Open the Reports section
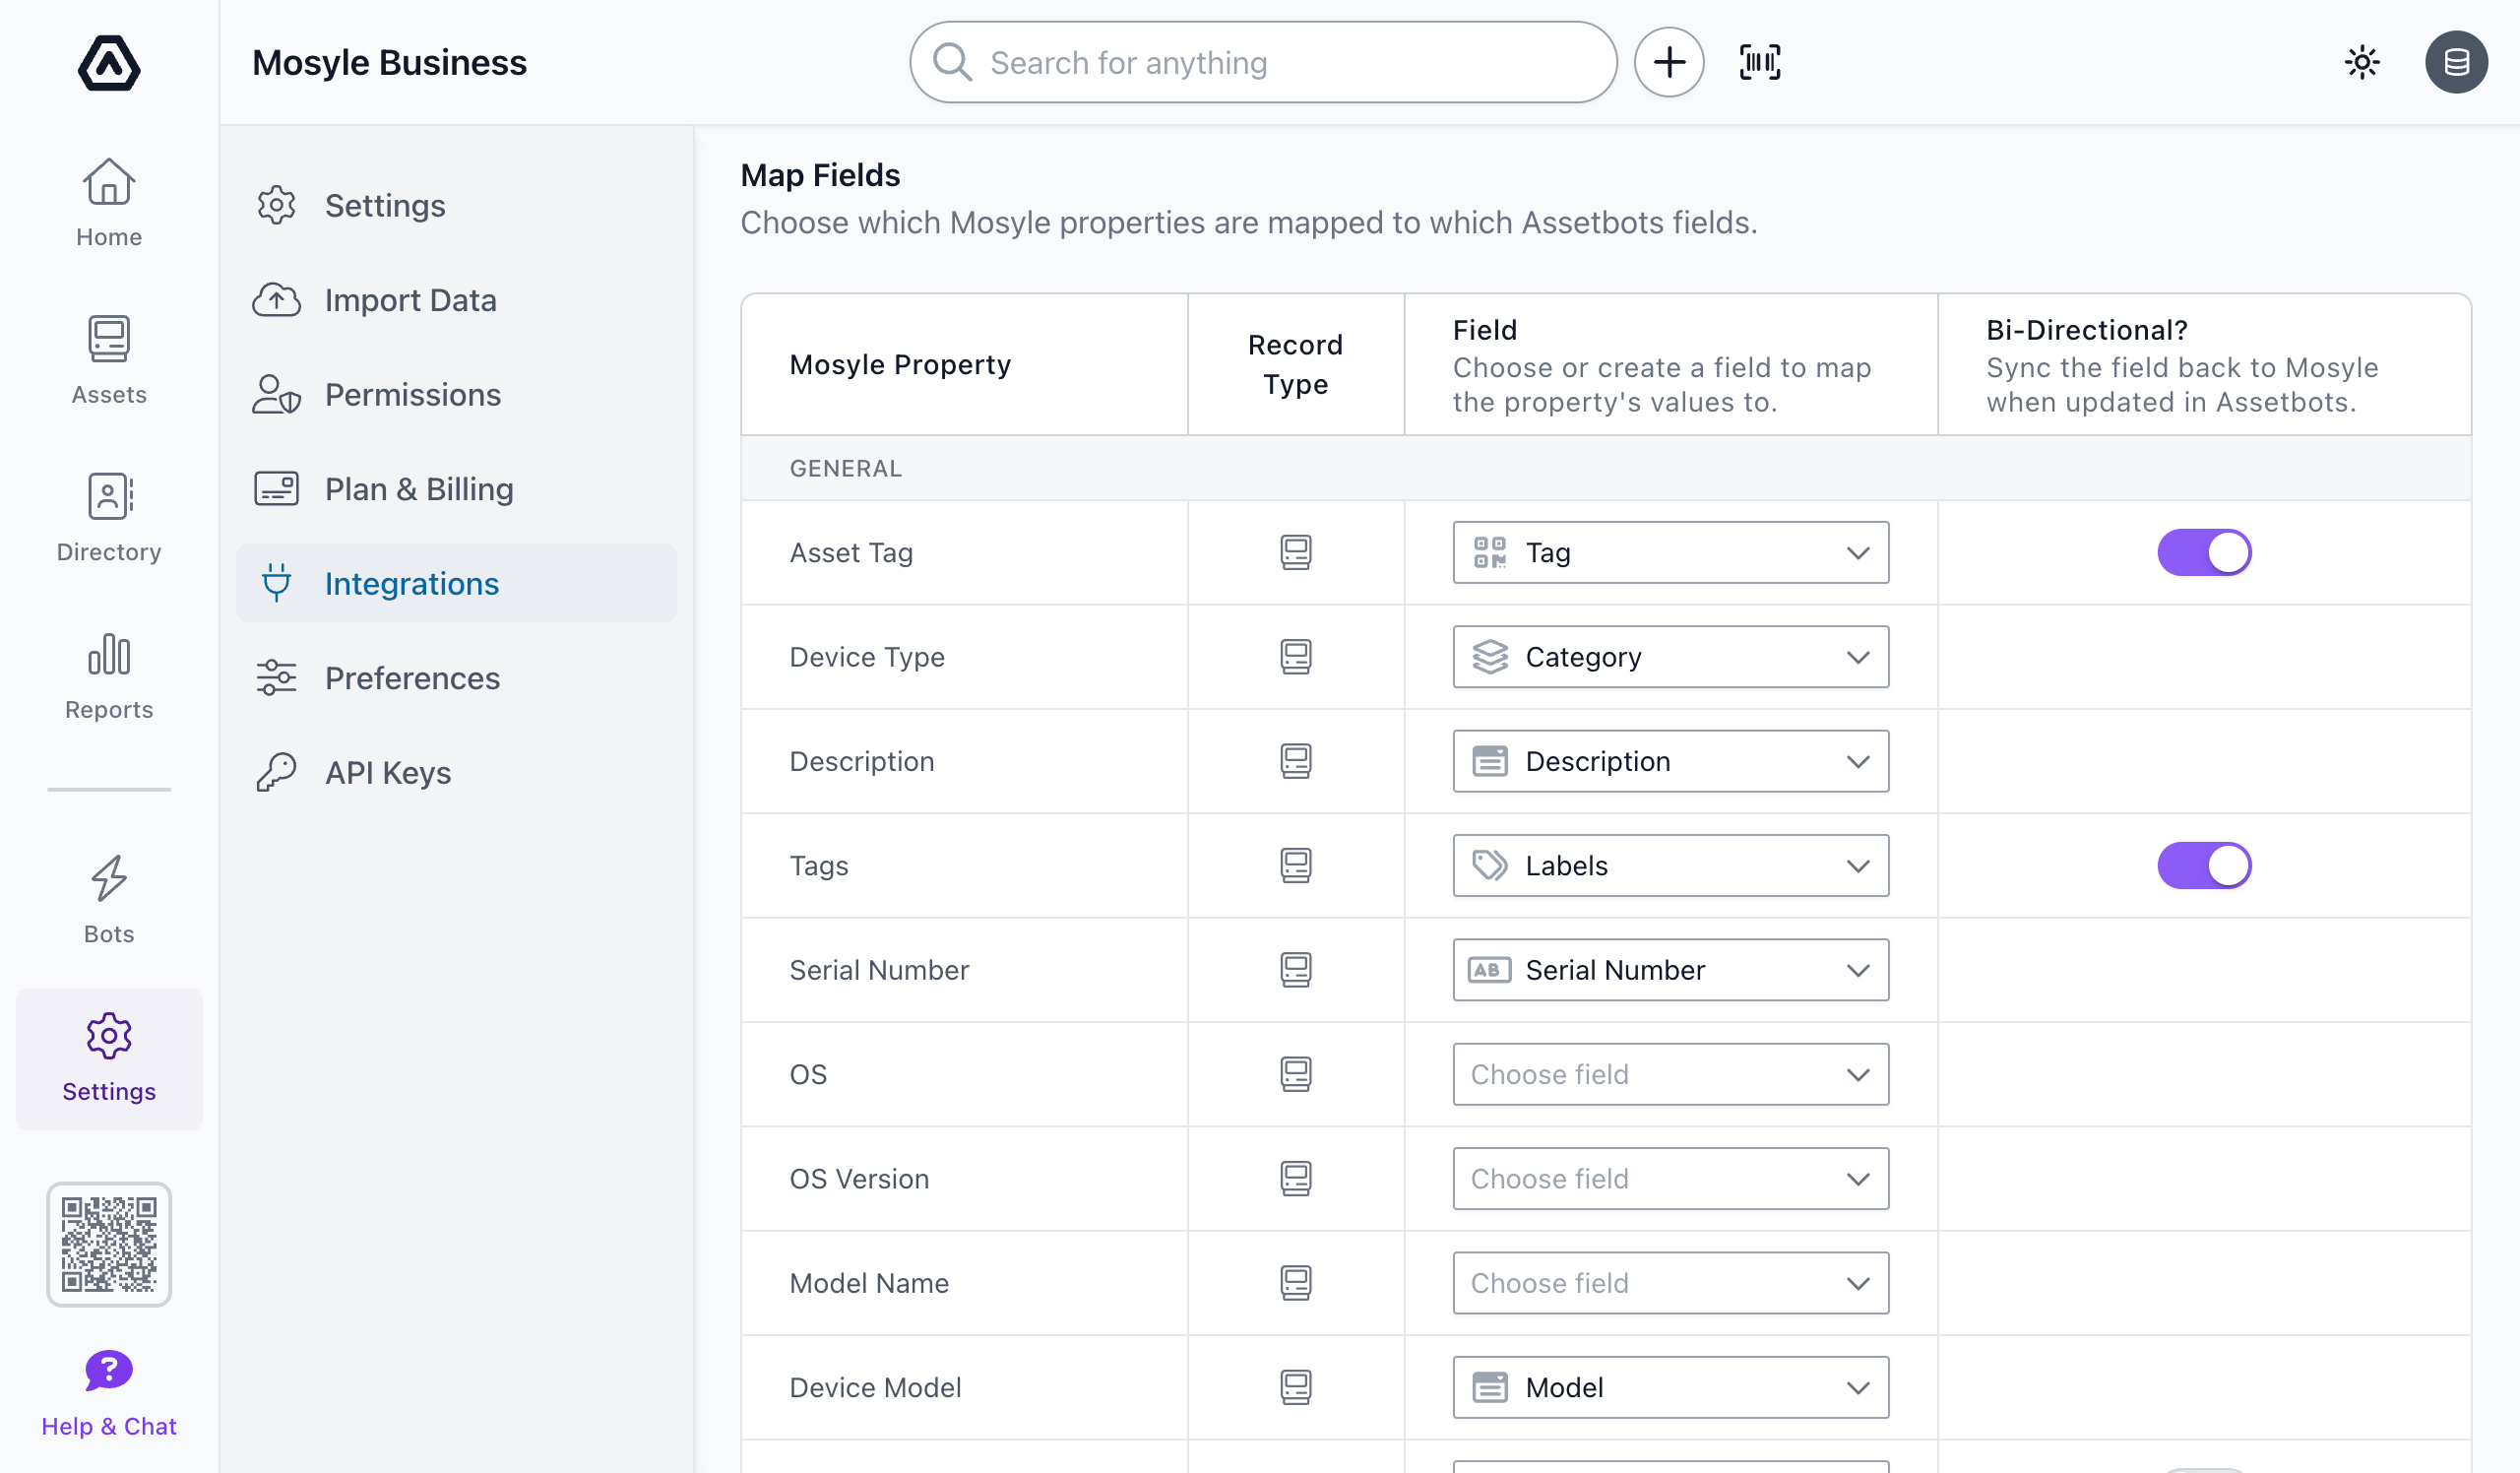Viewport: 2520px width, 1473px height. click(x=109, y=675)
